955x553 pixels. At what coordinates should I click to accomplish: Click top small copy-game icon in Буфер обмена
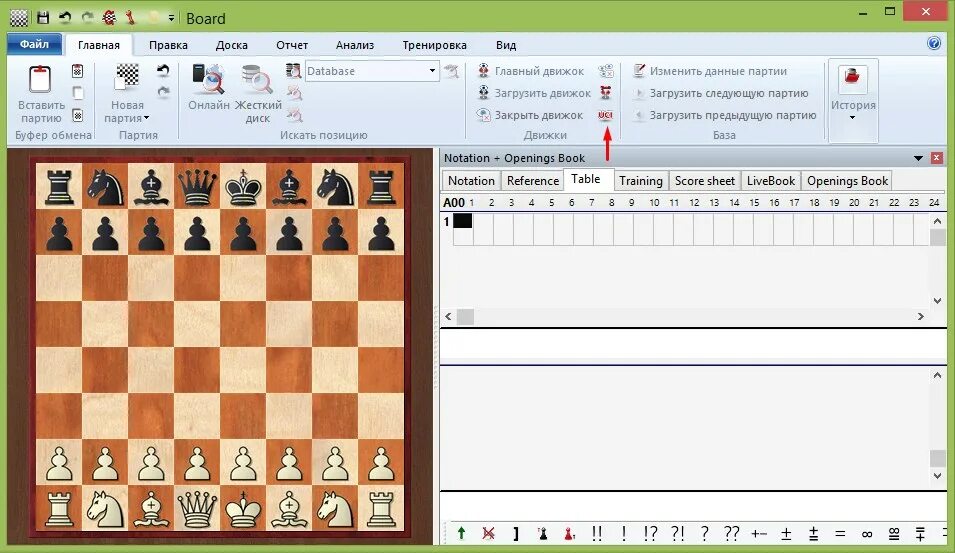77,71
